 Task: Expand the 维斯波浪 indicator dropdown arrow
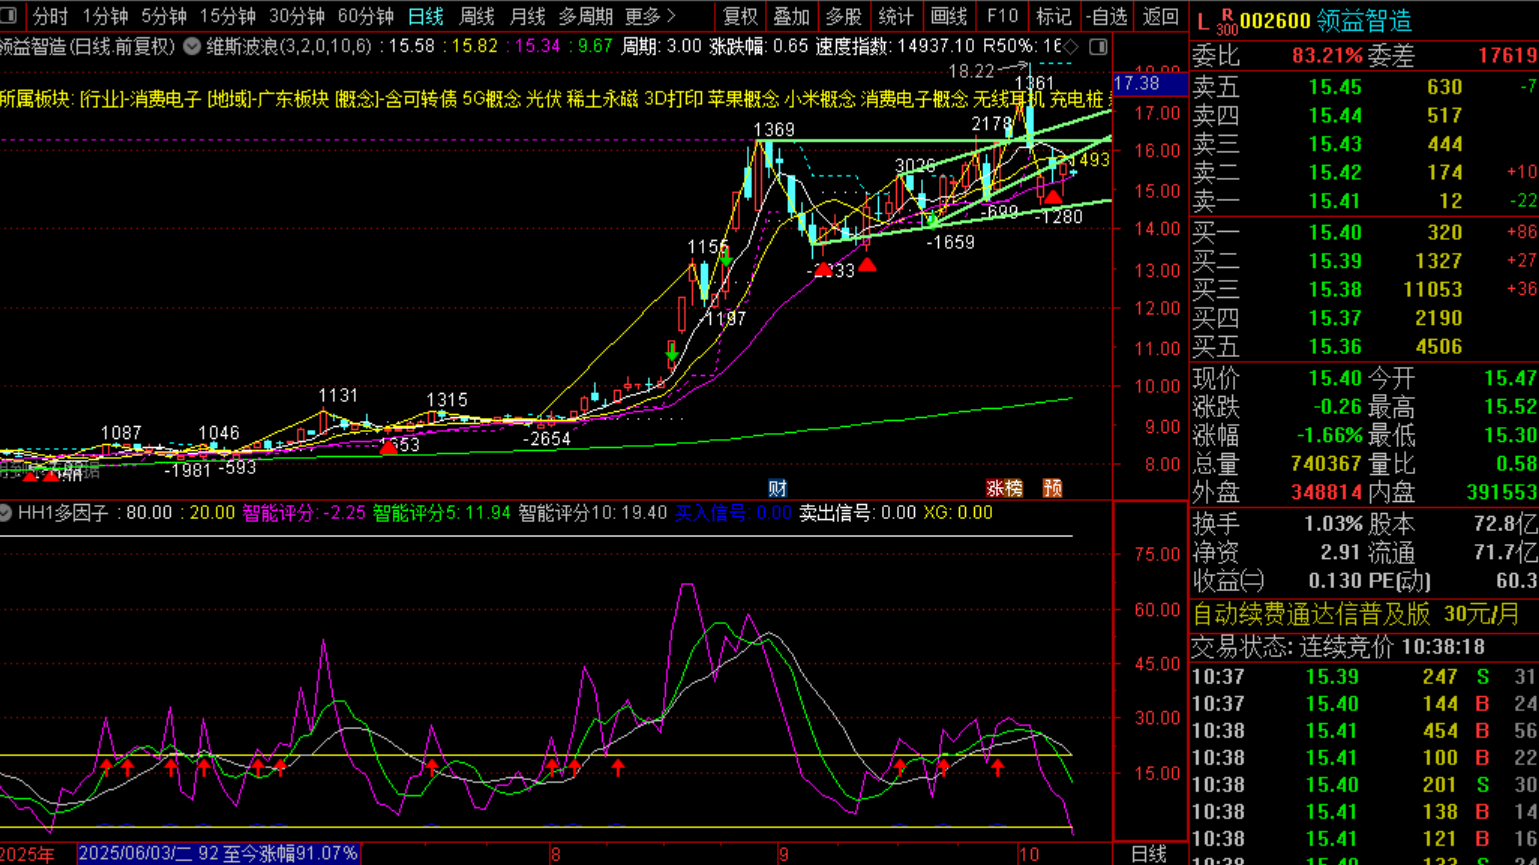pos(192,46)
